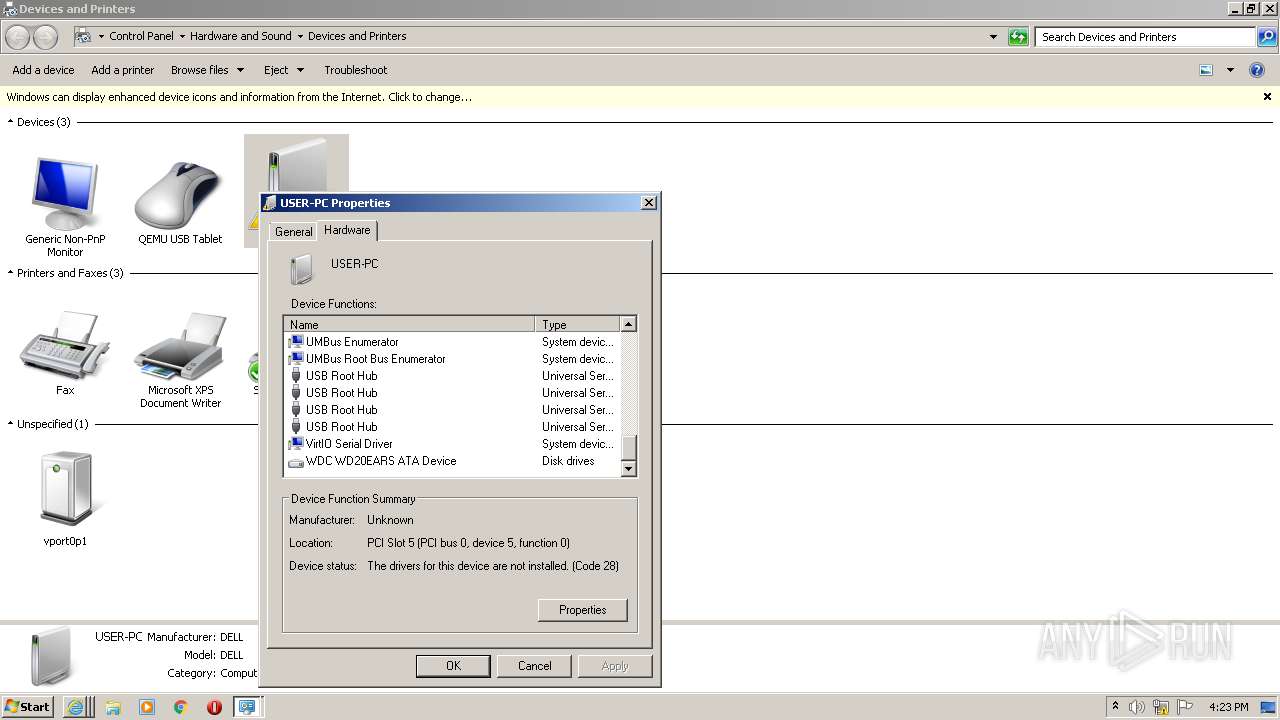The width and height of the screenshot is (1280, 720).
Task: Sort device functions by Name column
Action: point(410,325)
